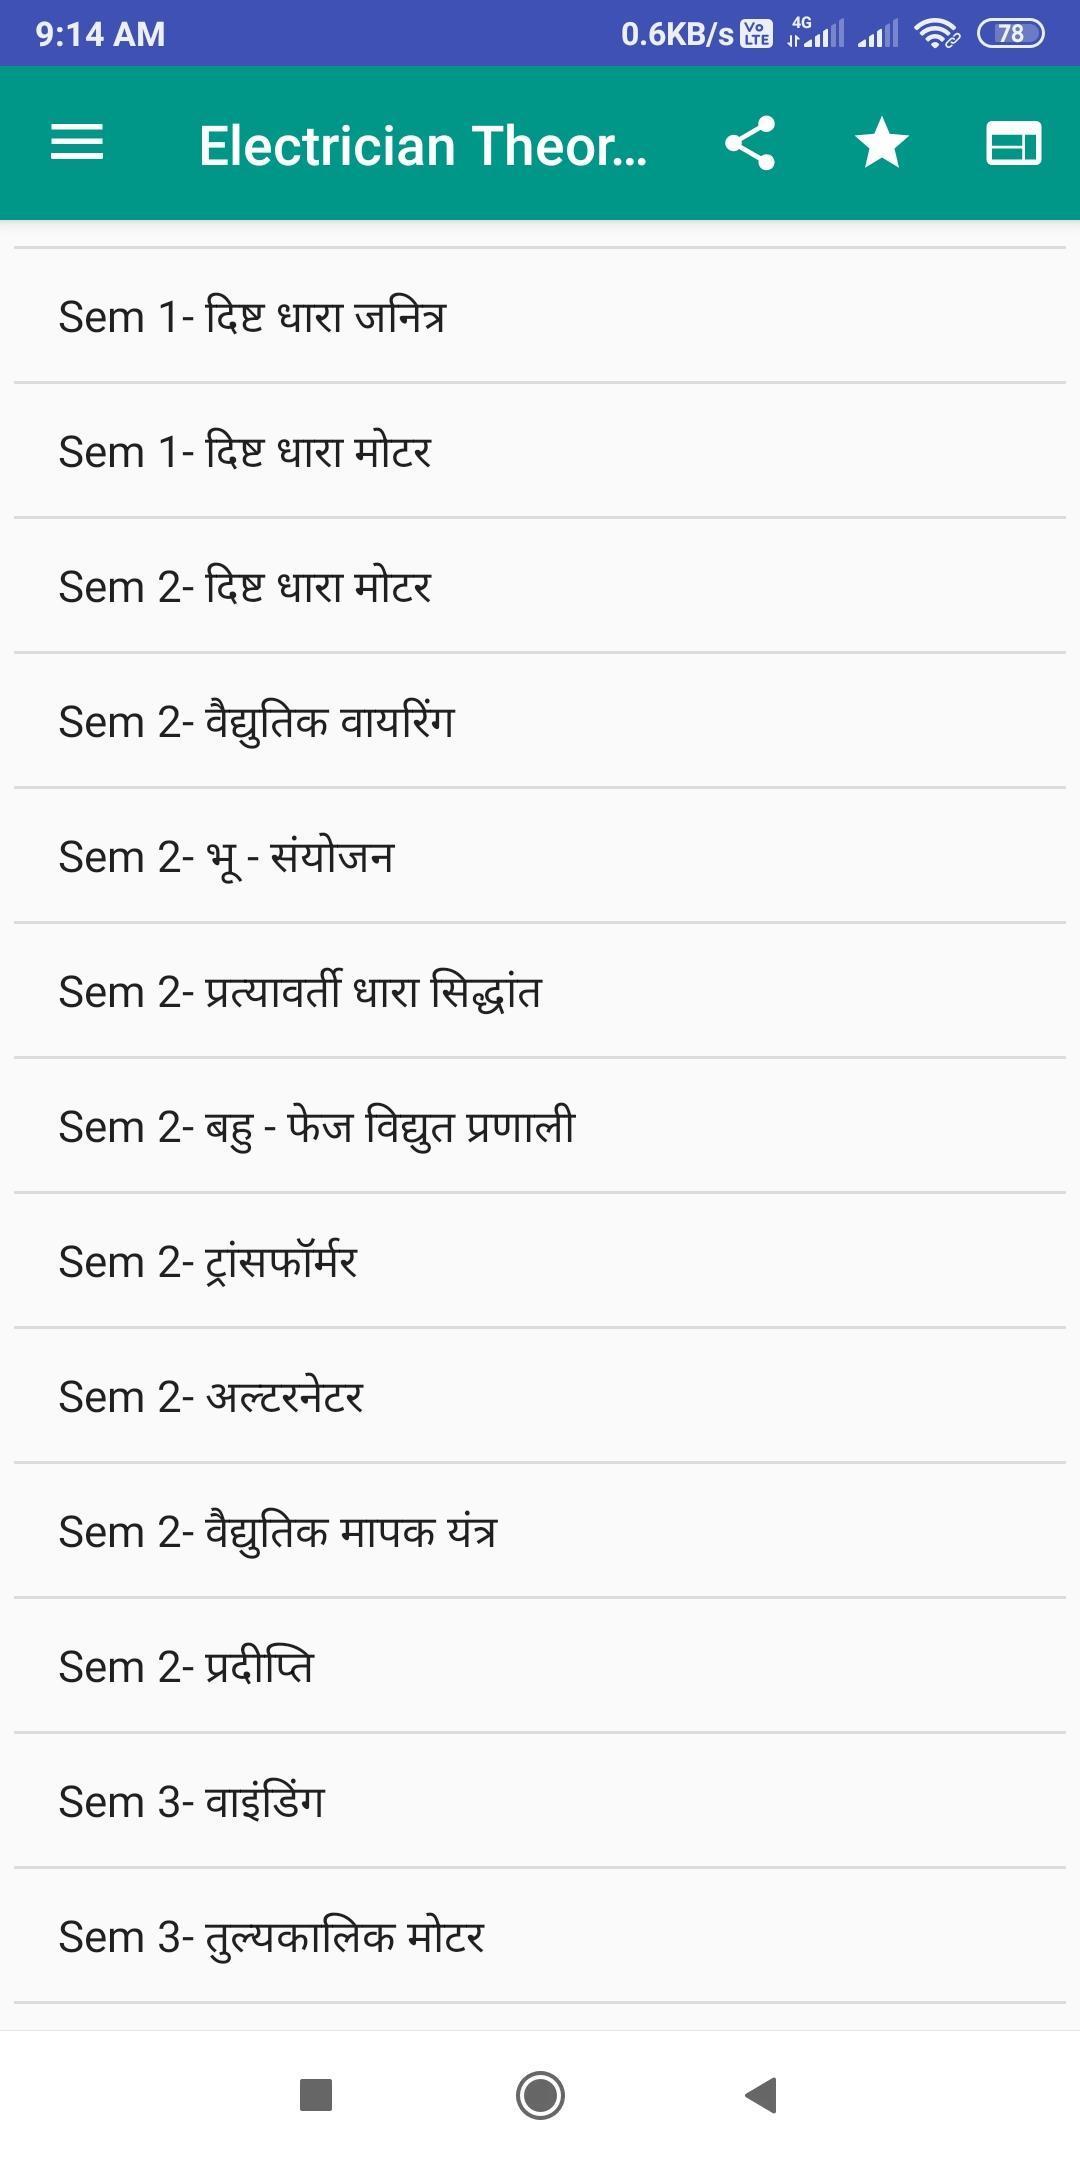This screenshot has width=1080, height=2160.
Task: Select Sem 2- अल्टरनेटर entry
Action: 540,1397
